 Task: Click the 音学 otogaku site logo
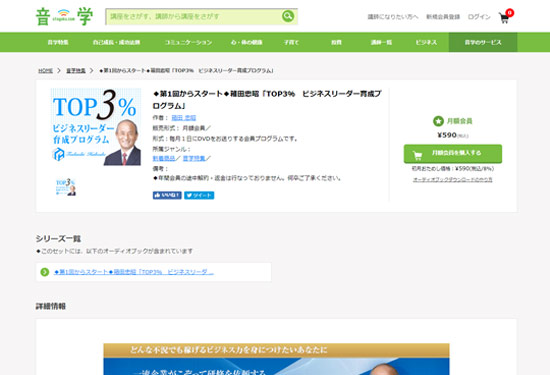(65, 16)
